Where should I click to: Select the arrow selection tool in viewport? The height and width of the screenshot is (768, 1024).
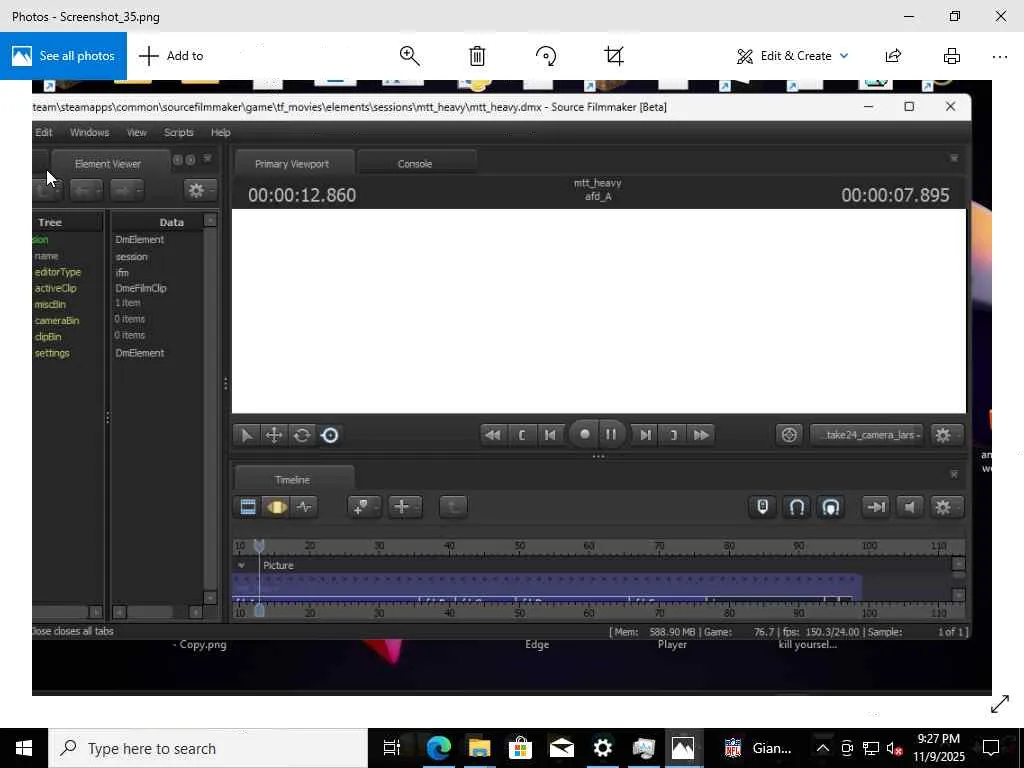(246, 435)
